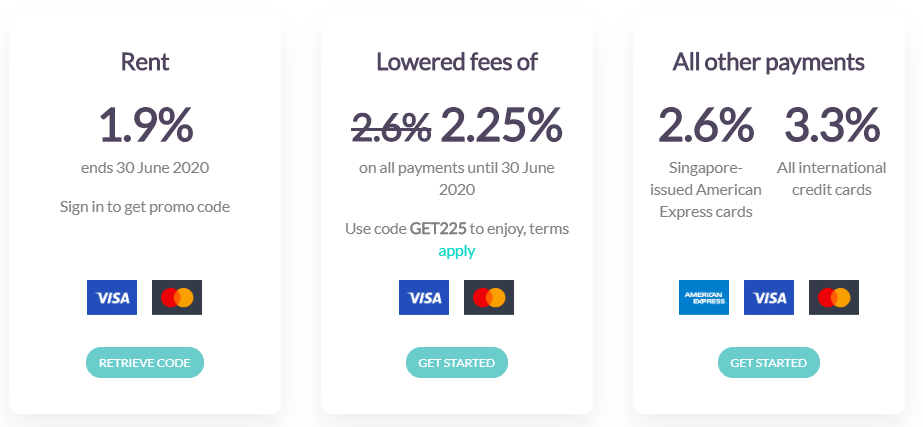
Task: Click the All other payments heading
Action: pos(769,62)
